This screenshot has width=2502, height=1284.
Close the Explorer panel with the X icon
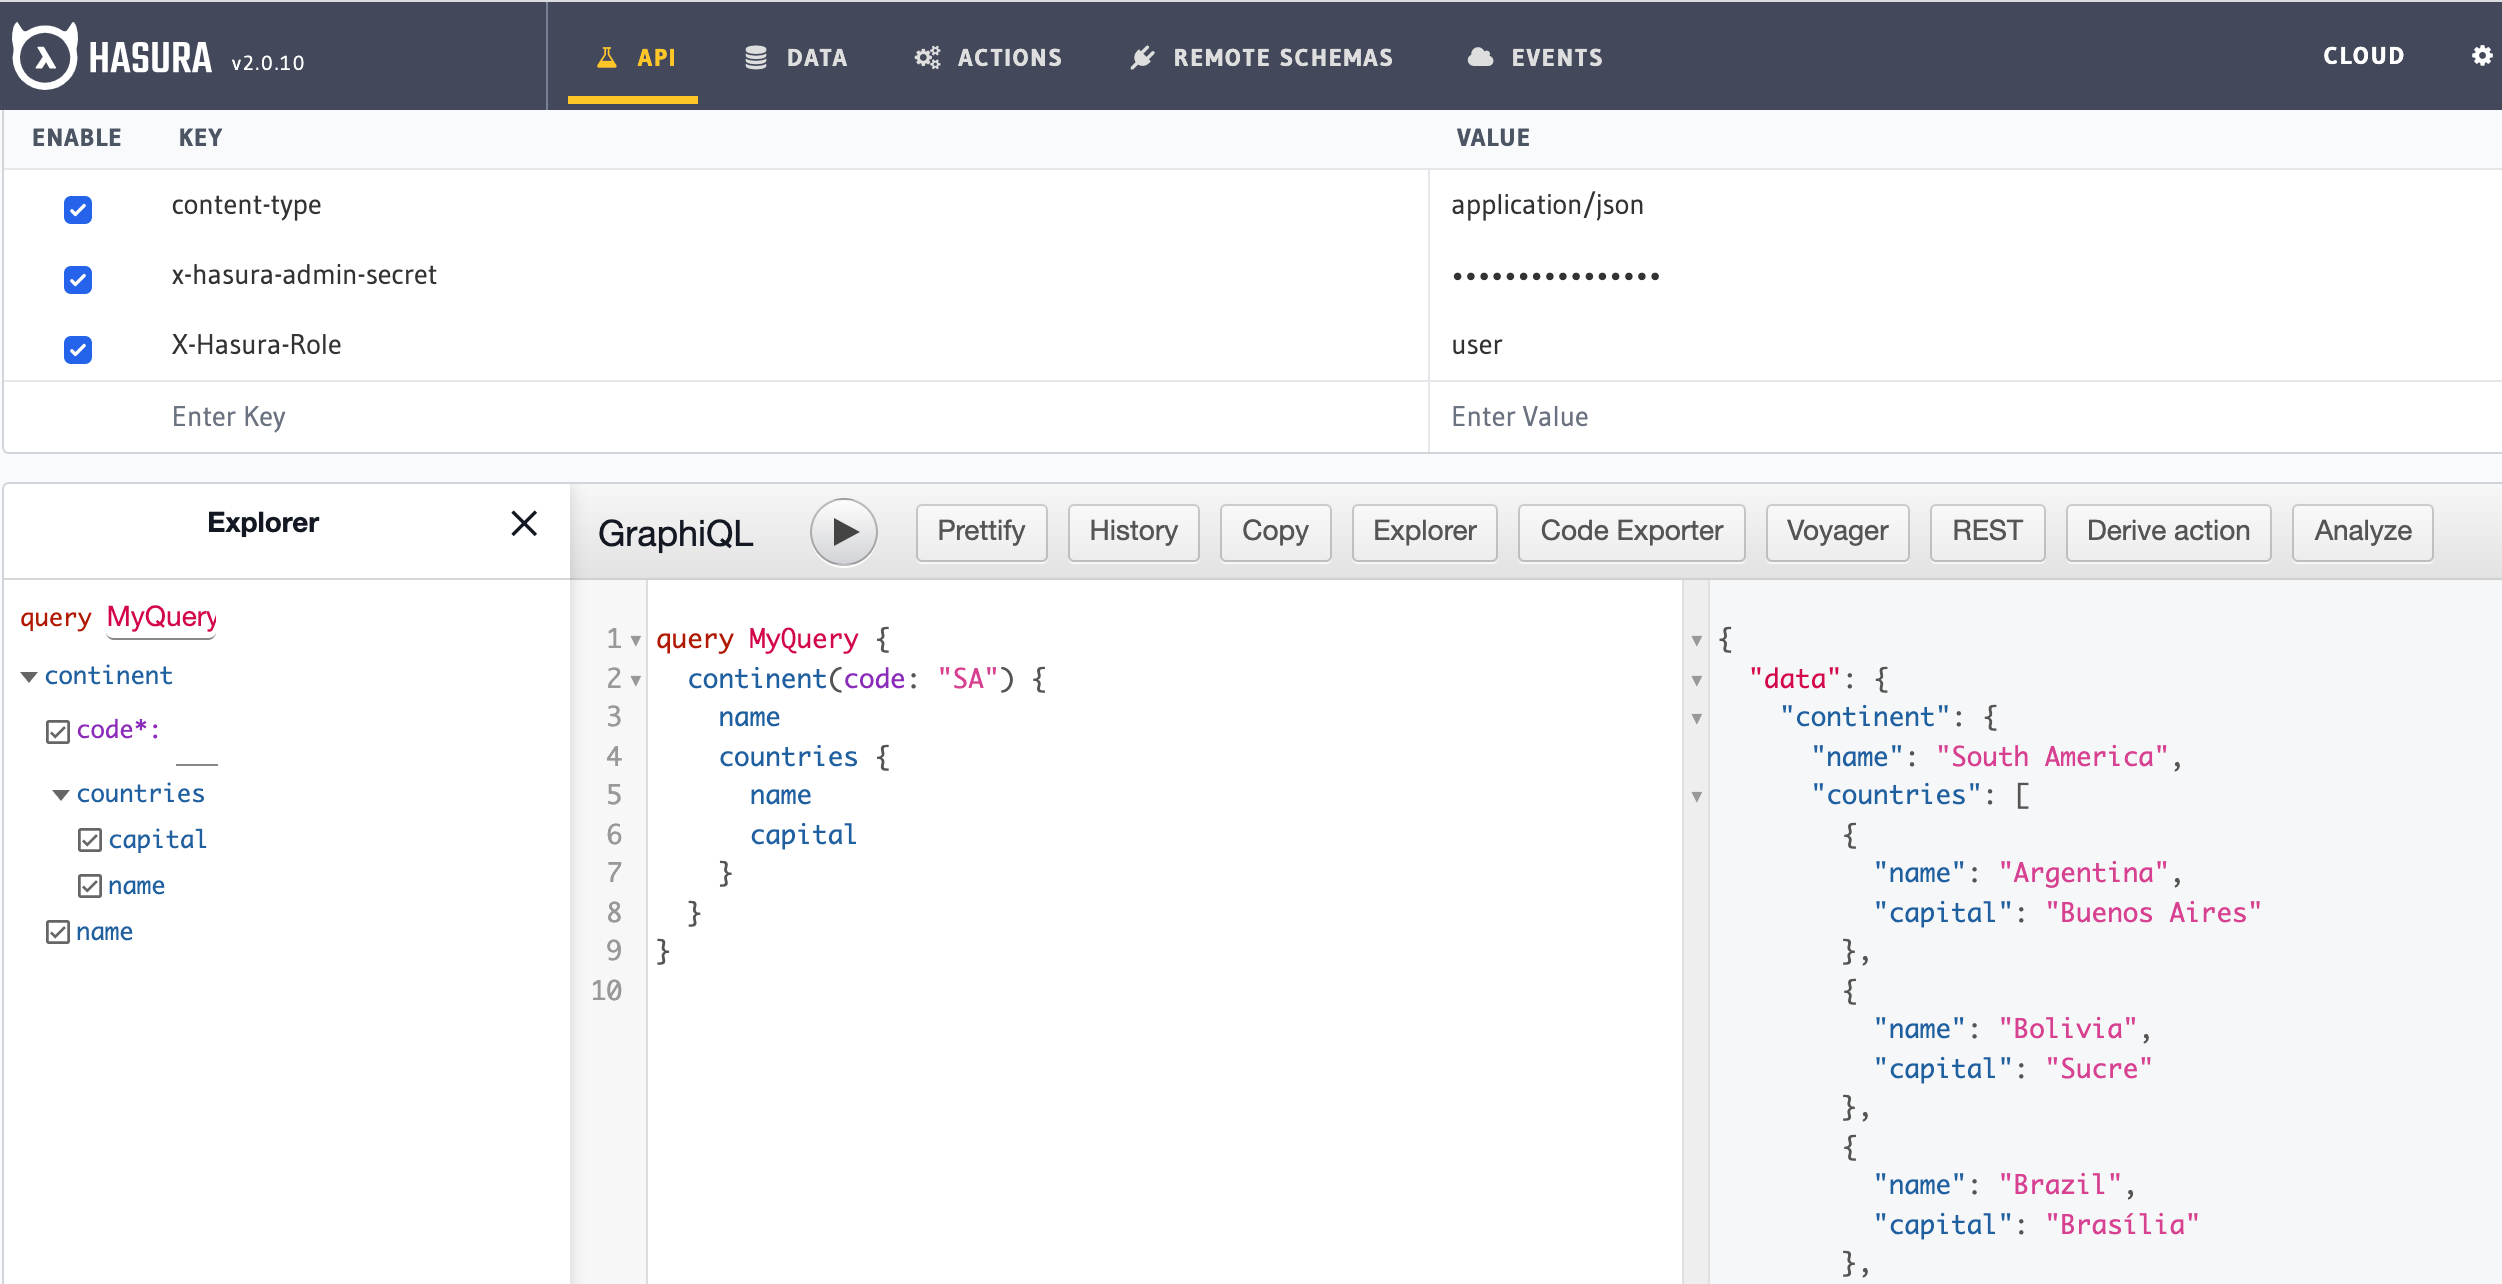524,523
